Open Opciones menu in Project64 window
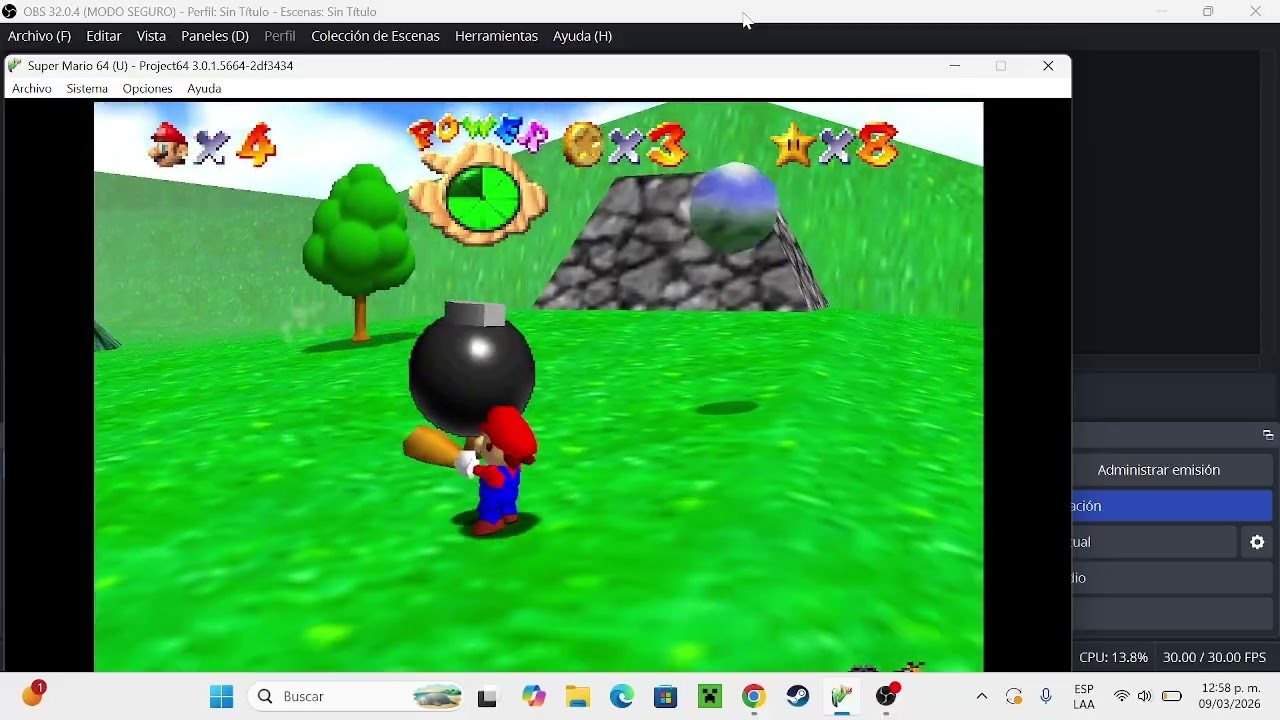Image resolution: width=1280 pixels, height=720 pixels. pos(147,89)
